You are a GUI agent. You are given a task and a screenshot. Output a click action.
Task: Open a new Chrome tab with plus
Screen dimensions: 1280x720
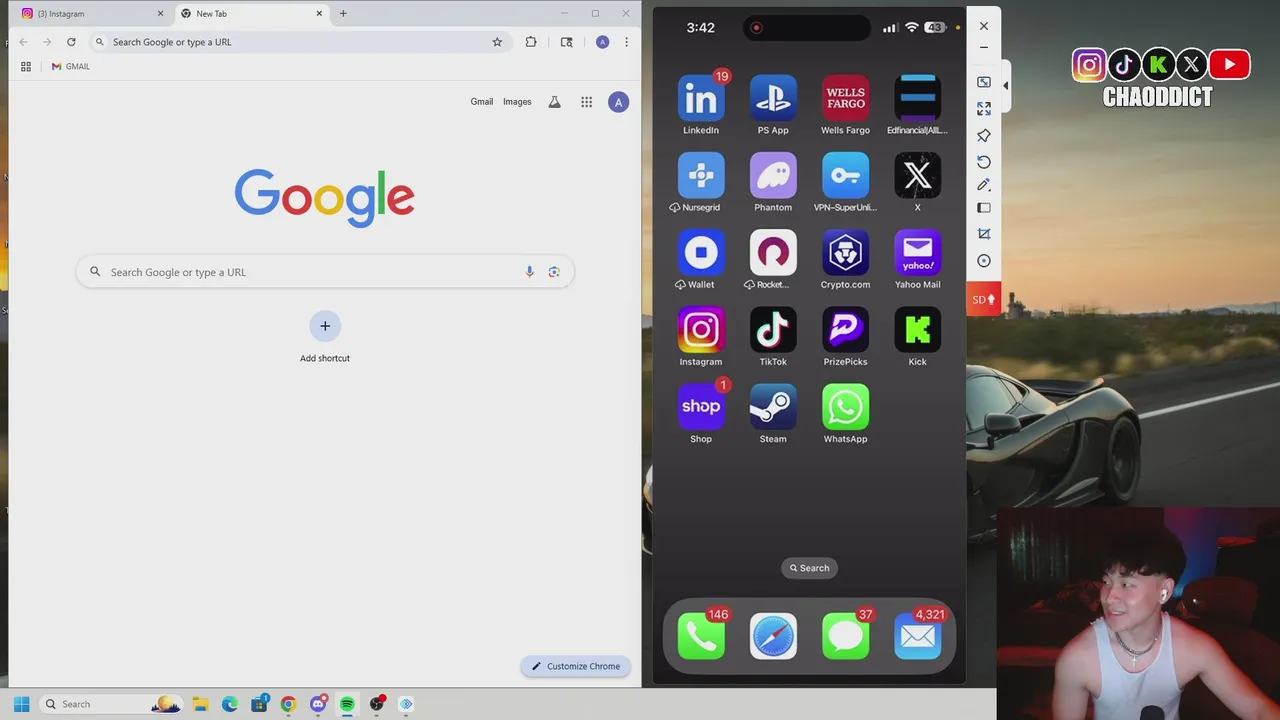343,14
